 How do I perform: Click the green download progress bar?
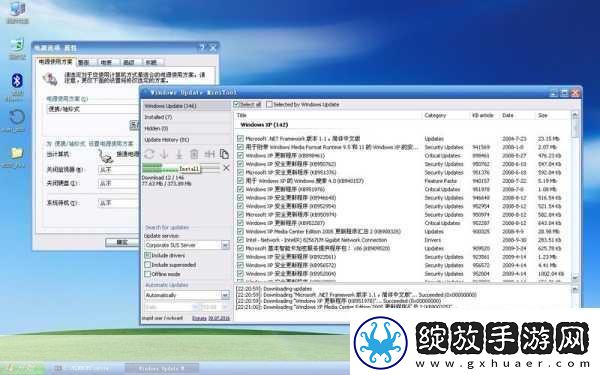[181, 168]
